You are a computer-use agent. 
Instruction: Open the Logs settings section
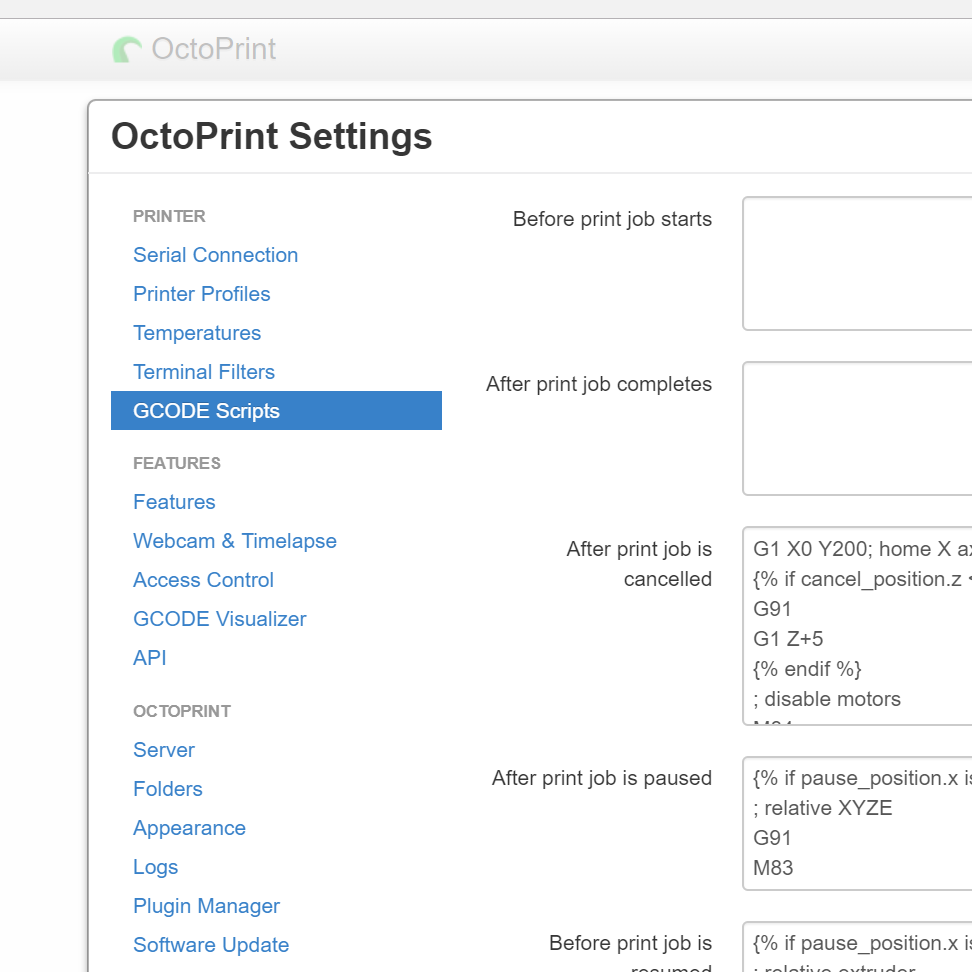click(x=155, y=867)
